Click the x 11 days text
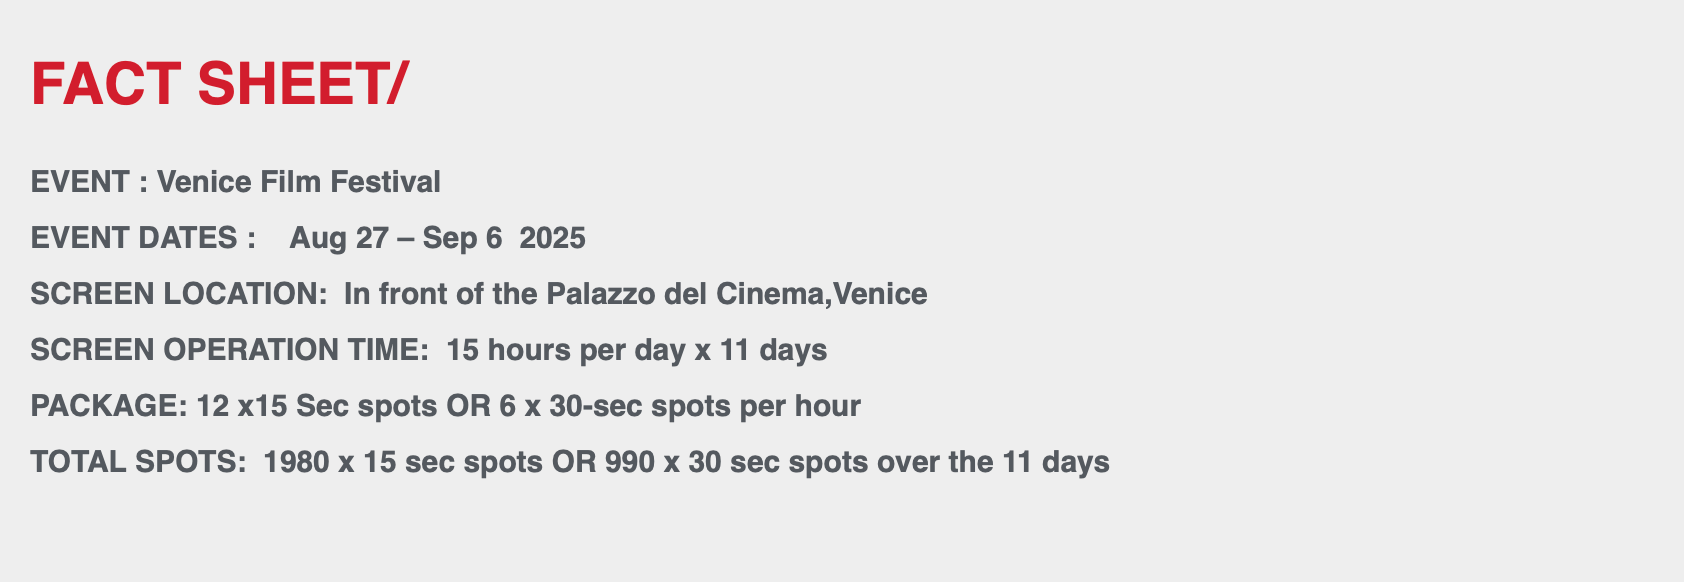Viewport: 1684px width, 582px height. coord(761,350)
